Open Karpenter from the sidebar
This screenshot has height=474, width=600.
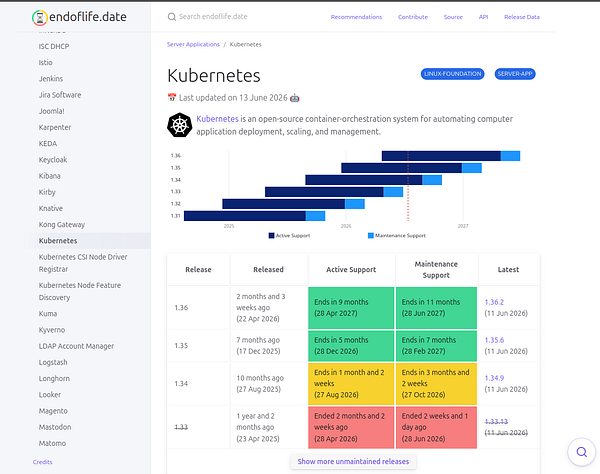point(55,127)
